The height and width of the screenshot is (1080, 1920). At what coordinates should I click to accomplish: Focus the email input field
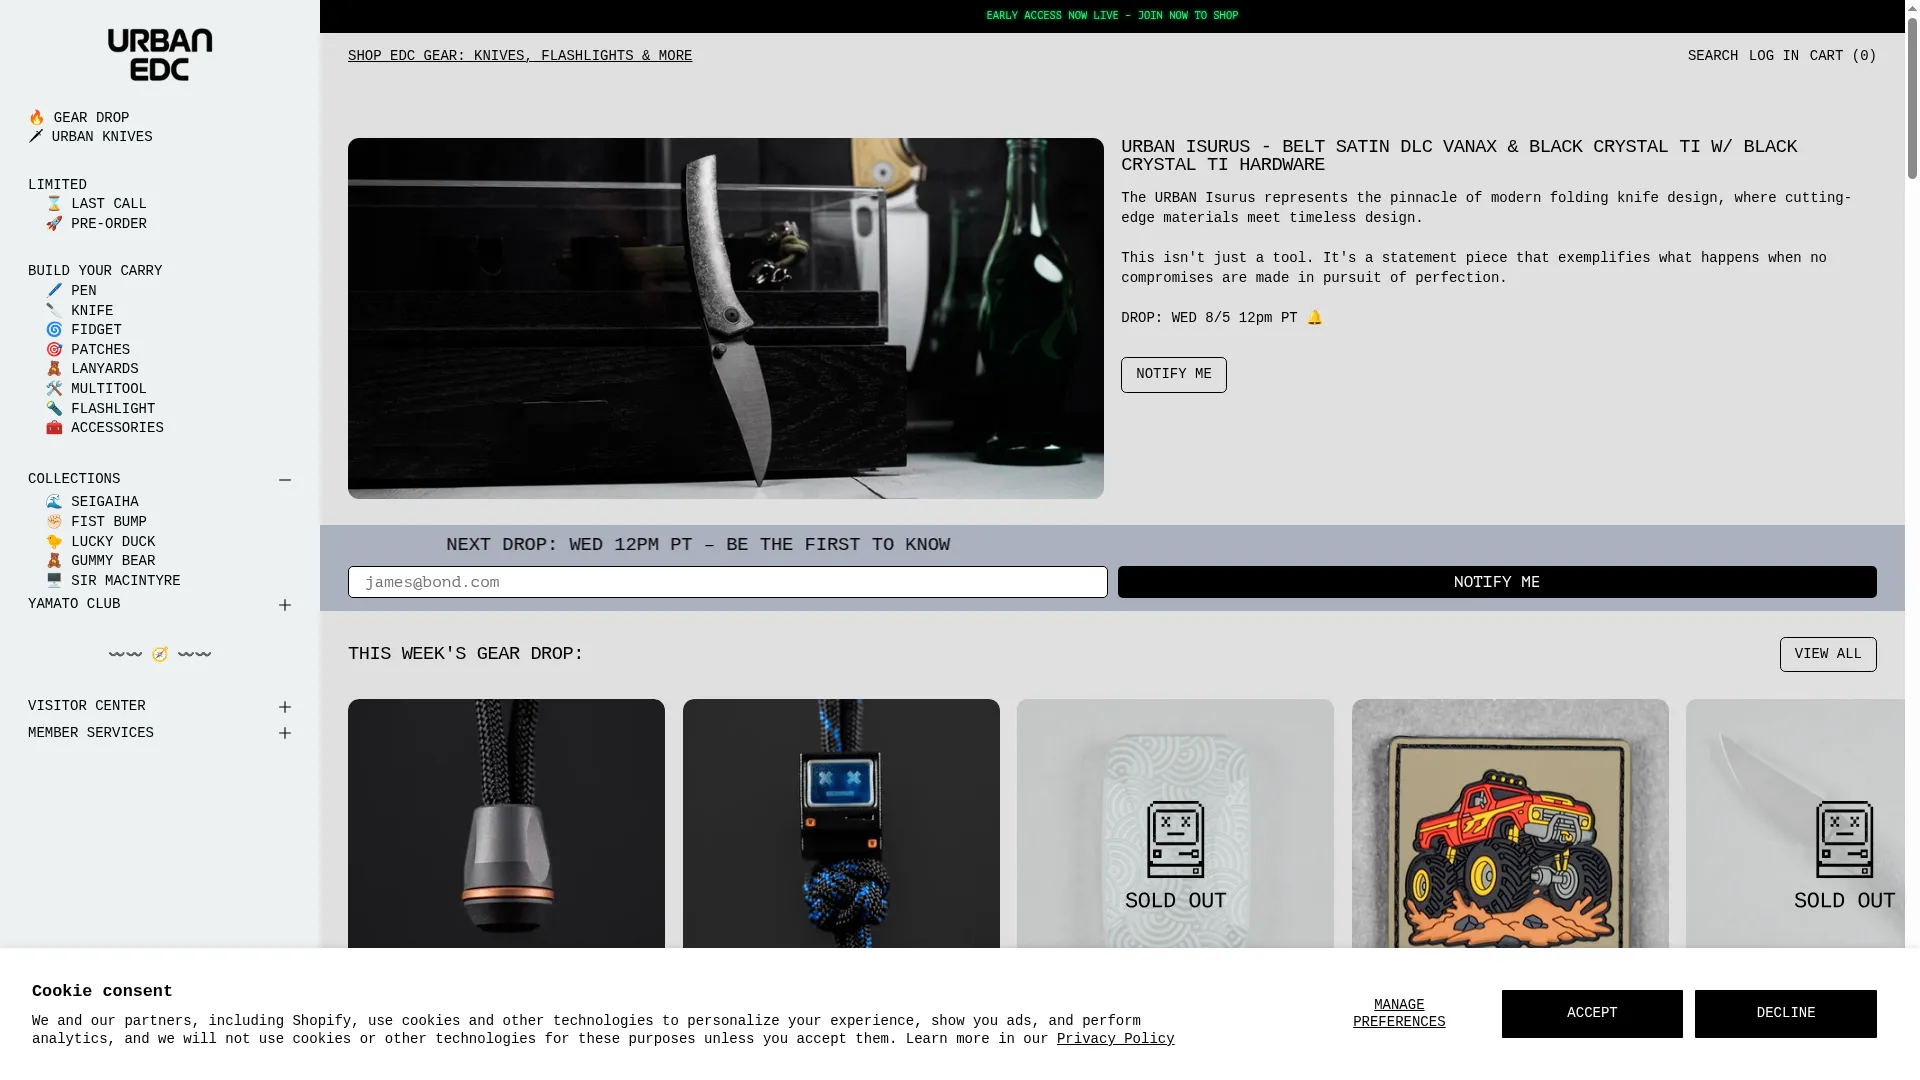tap(727, 582)
